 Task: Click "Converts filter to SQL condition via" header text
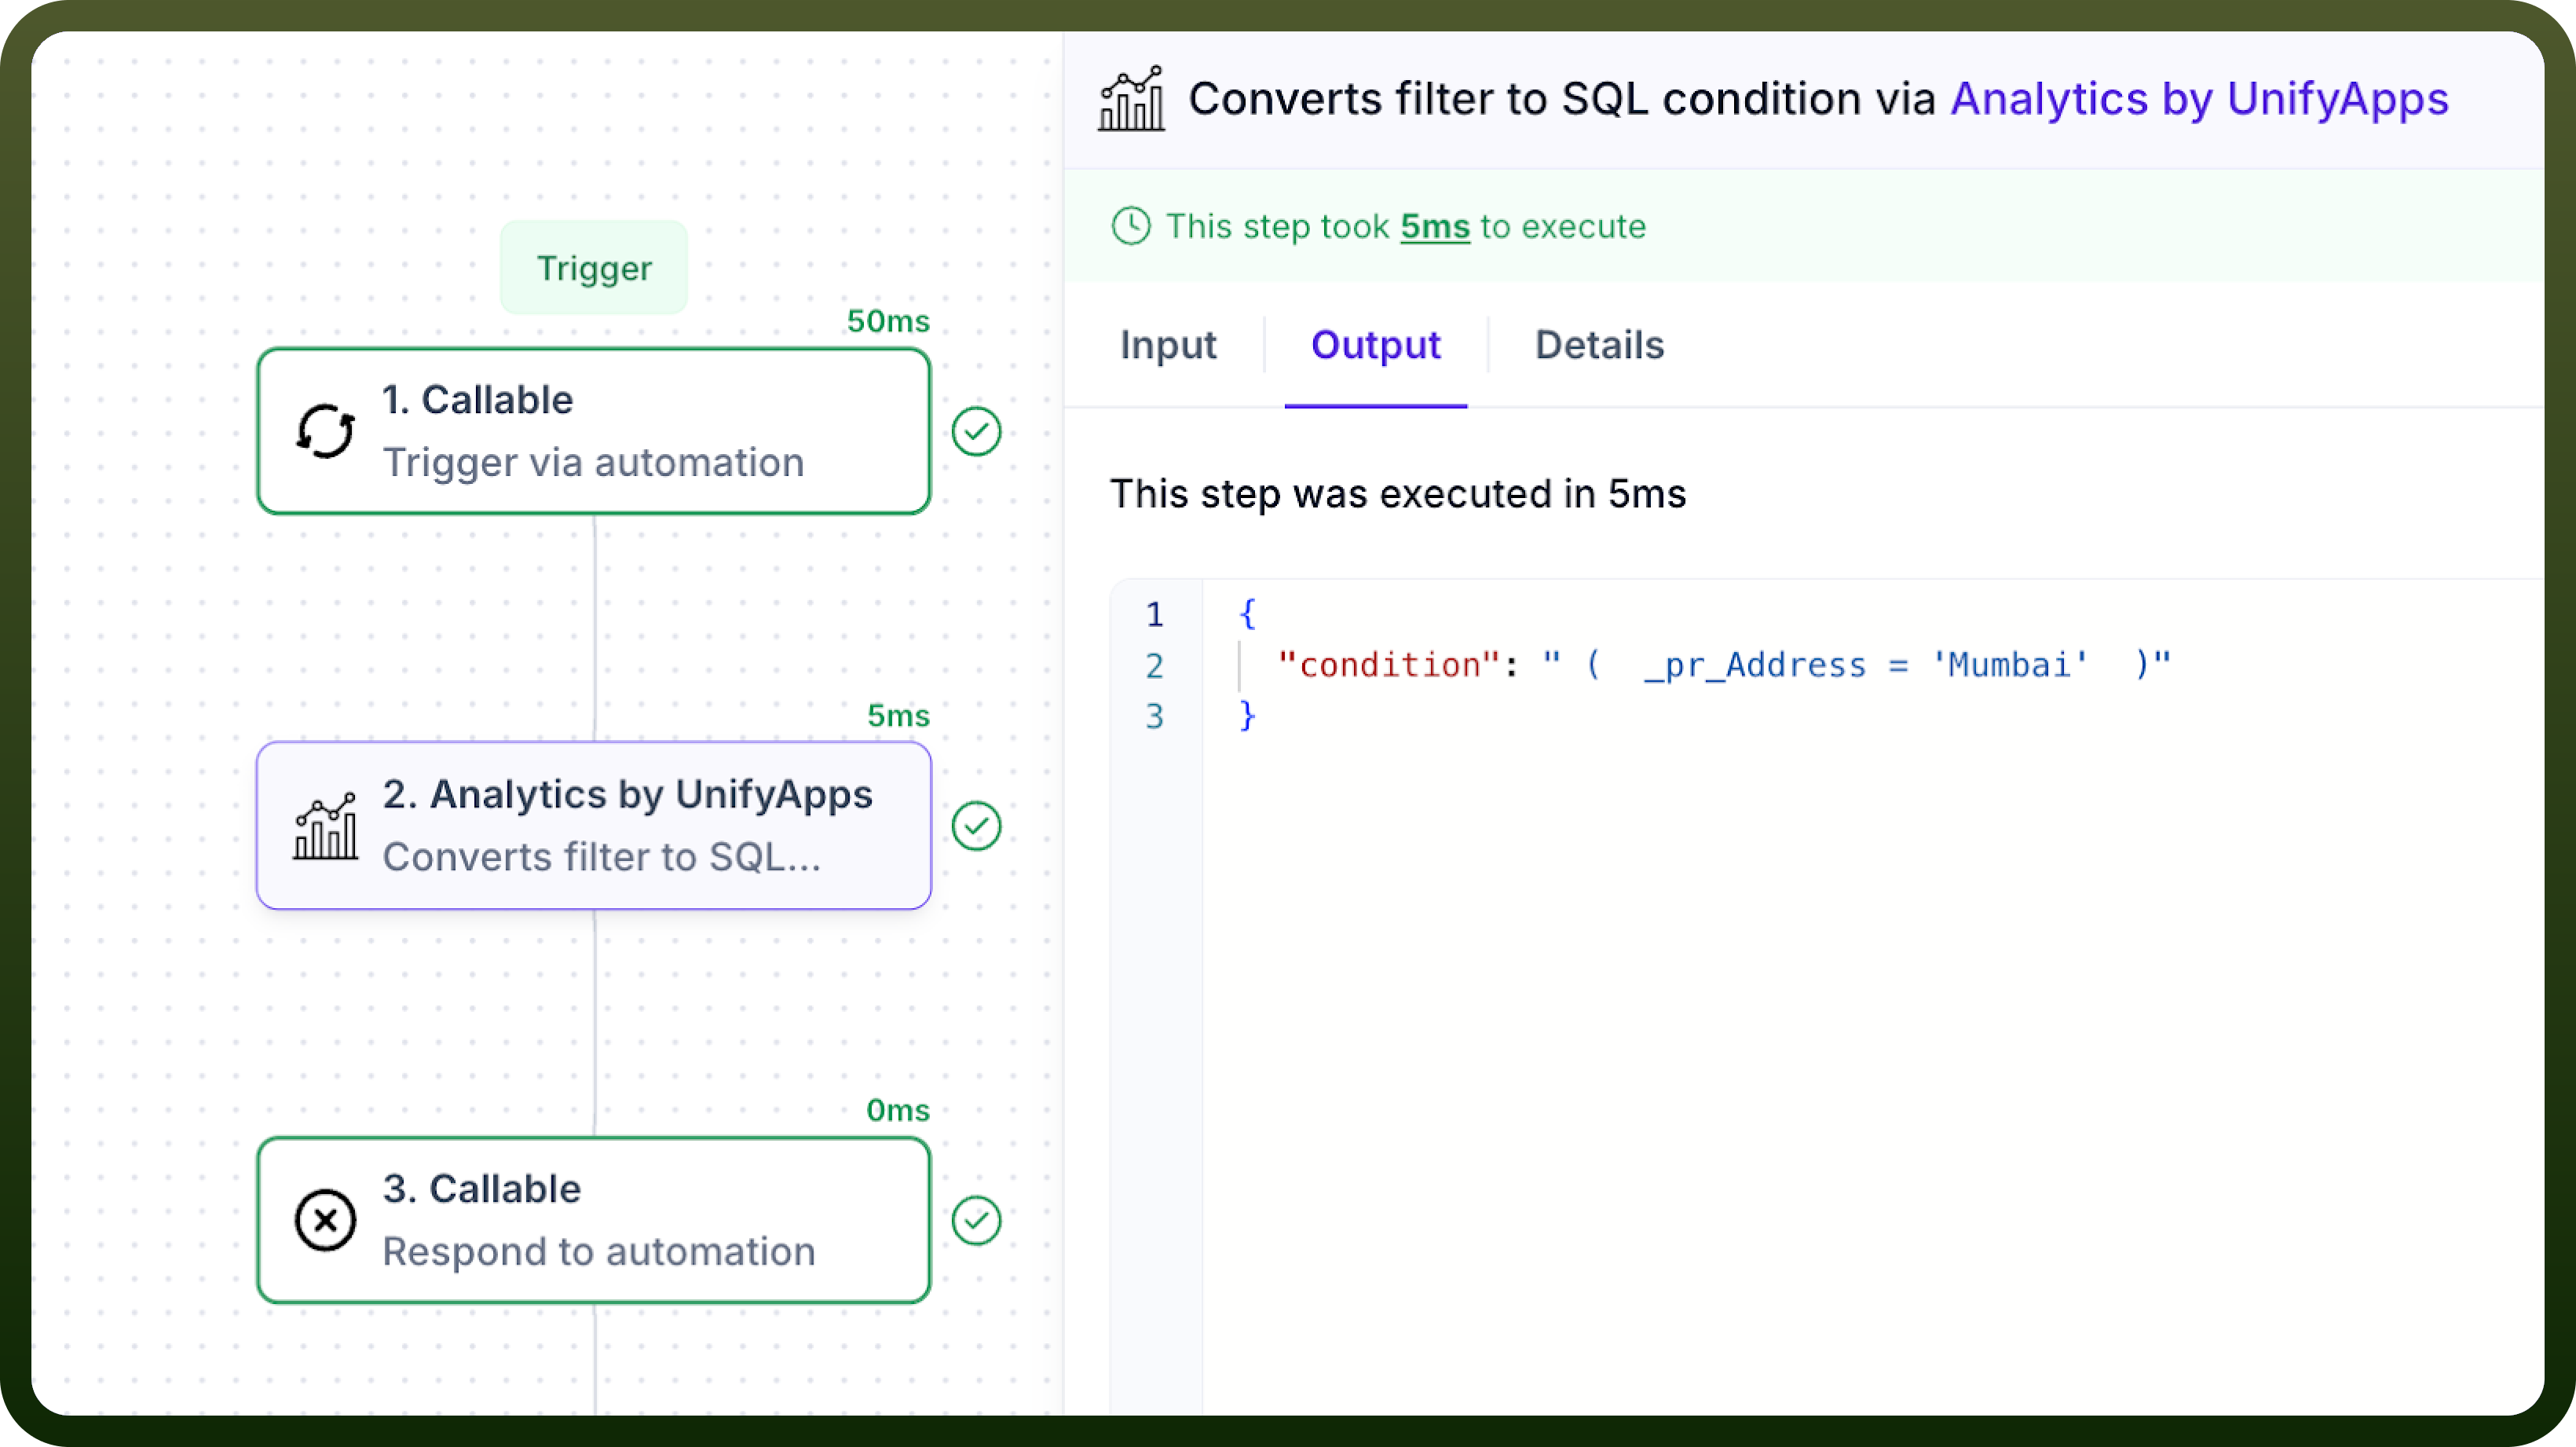click(x=1562, y=98)
